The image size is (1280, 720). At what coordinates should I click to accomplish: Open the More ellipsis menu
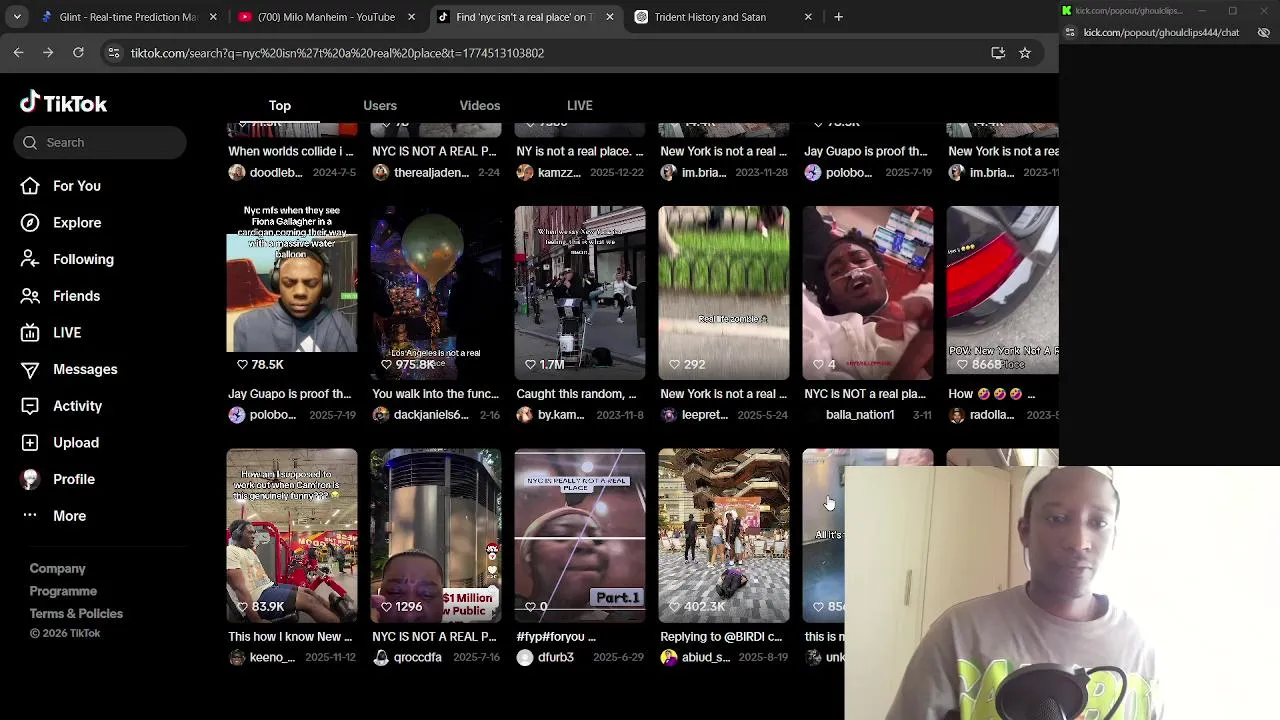(30, 516)
